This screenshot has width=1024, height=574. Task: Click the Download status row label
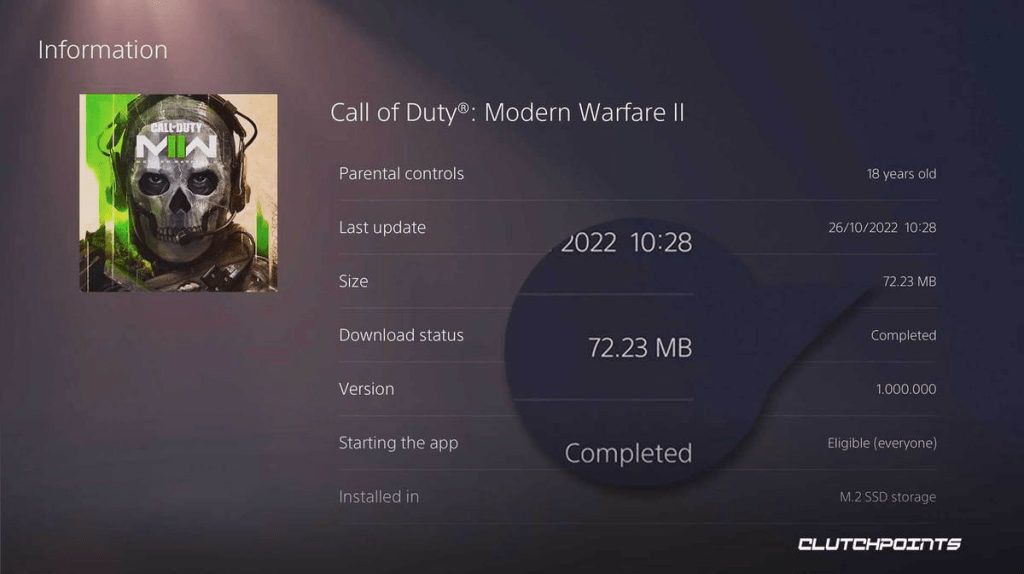tap(401, 335)
